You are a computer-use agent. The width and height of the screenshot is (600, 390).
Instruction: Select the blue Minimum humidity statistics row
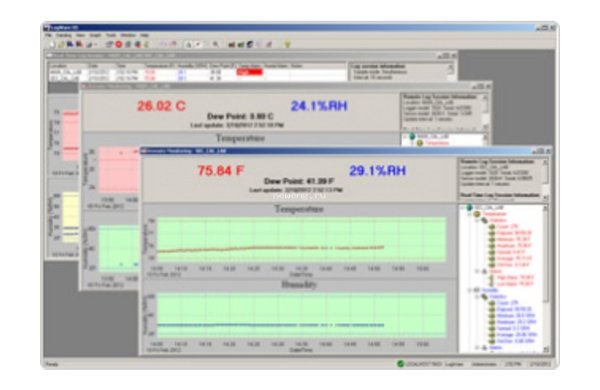tap(515, 316)
